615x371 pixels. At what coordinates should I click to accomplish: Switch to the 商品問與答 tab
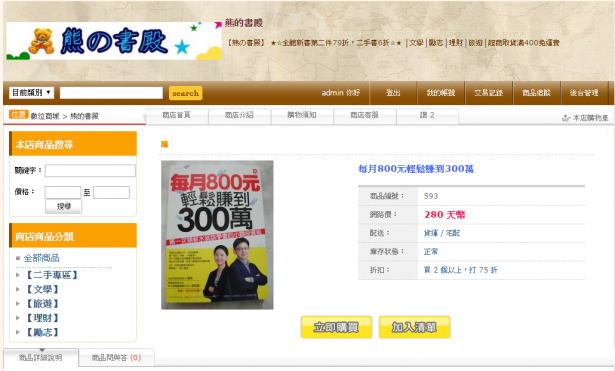116,358
